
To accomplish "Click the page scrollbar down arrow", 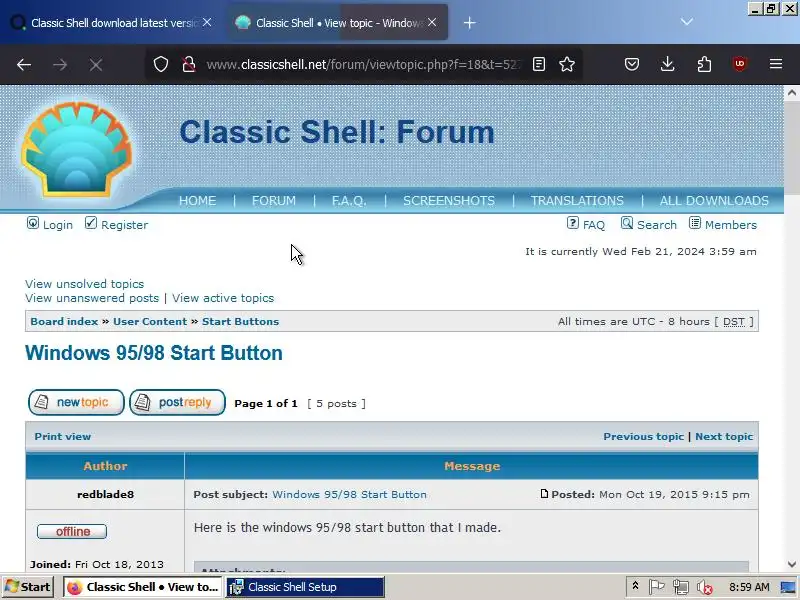I will (792, 564).
